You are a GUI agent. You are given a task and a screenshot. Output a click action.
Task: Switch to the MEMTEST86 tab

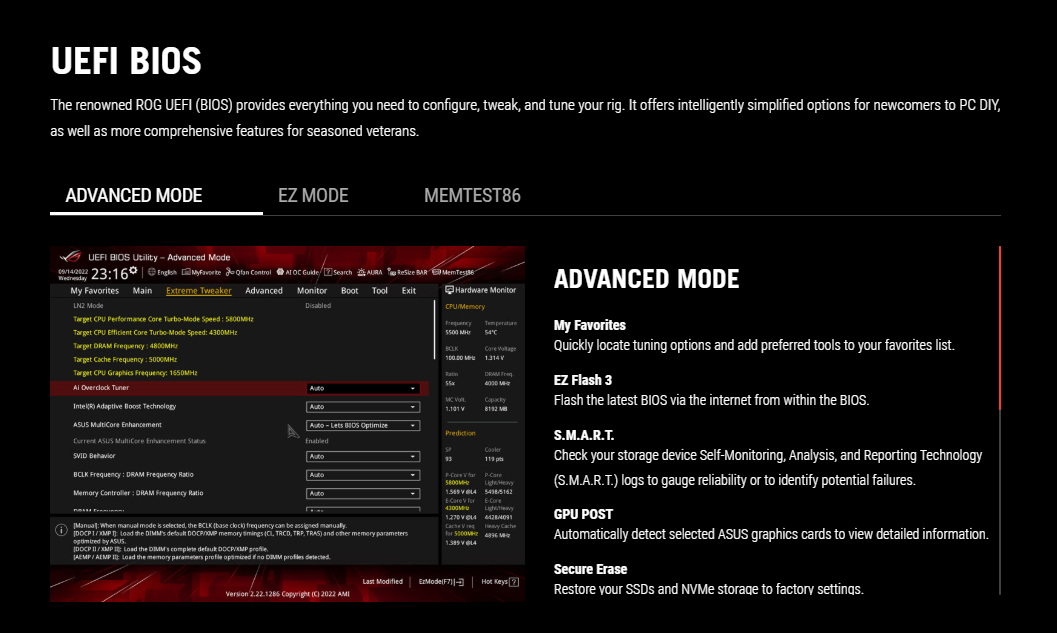472,195
